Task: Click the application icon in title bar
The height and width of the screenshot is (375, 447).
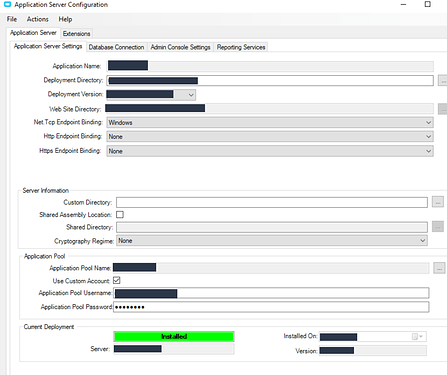Action: (x=7, y=5)
